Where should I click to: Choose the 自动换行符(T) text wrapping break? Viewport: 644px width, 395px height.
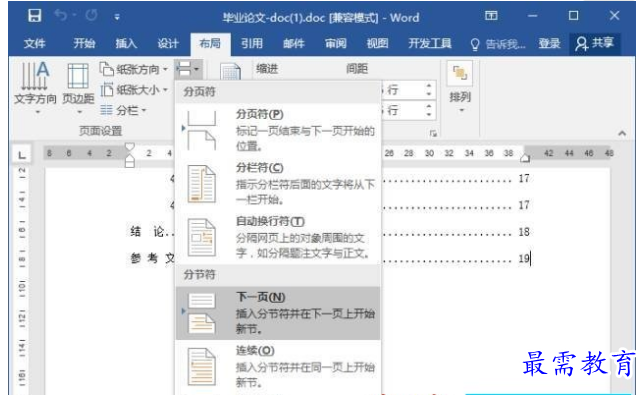pyautogui.click(x=278, y=237)
